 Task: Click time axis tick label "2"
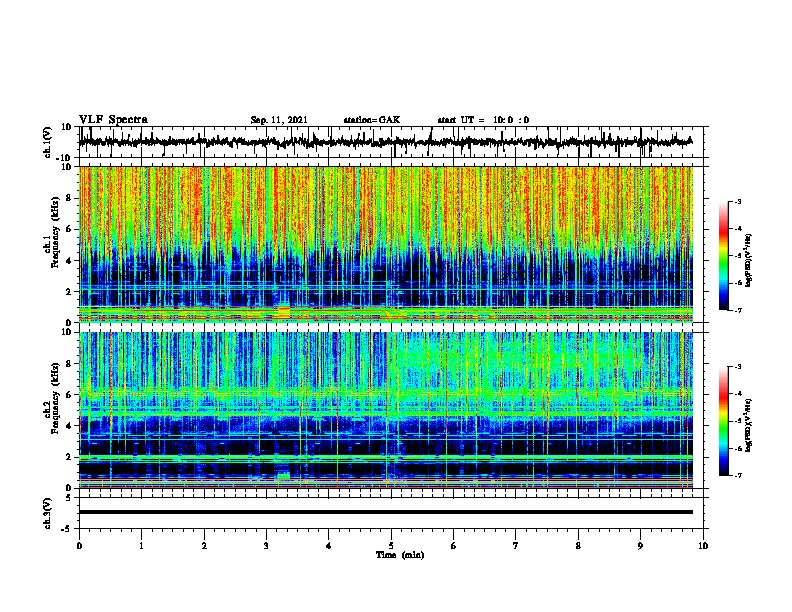(204, 546)
